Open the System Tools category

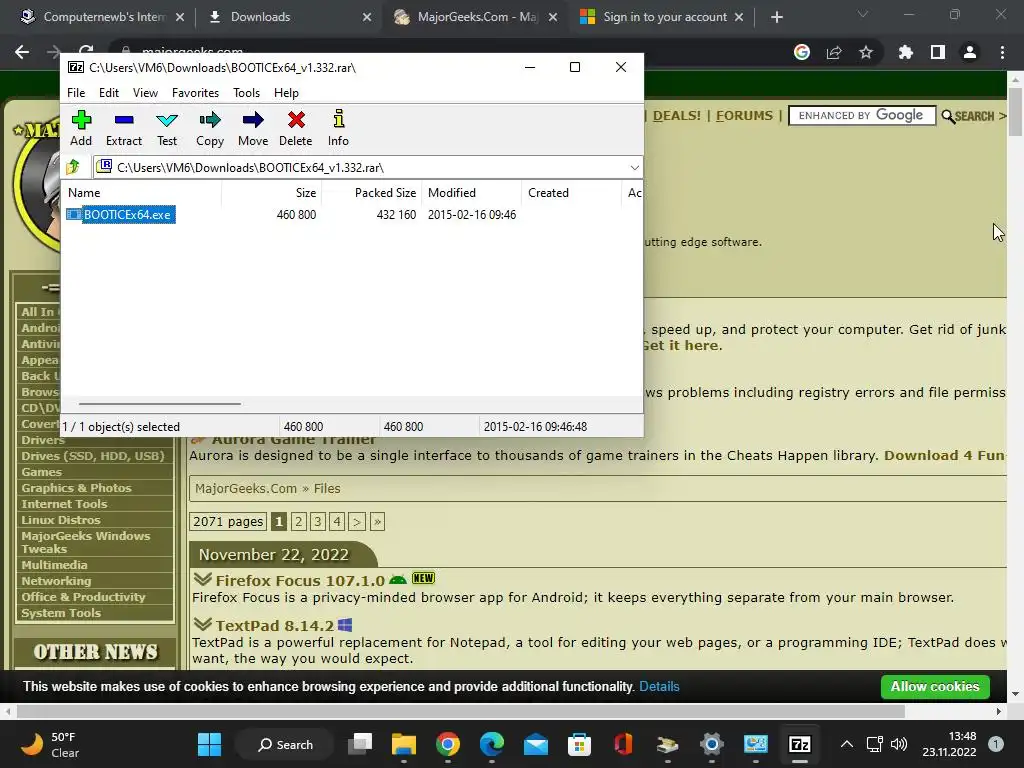pyautogui.click(x=61, y=613)
